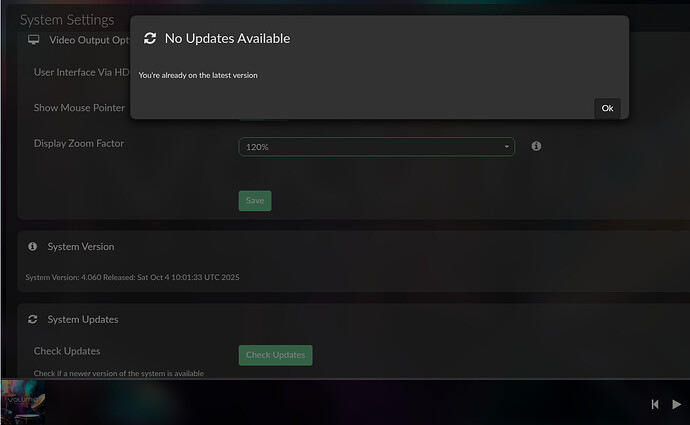690x425 pixels.
Task: Open the album art thumbnail in the player bar
Action: pos(22,402)
